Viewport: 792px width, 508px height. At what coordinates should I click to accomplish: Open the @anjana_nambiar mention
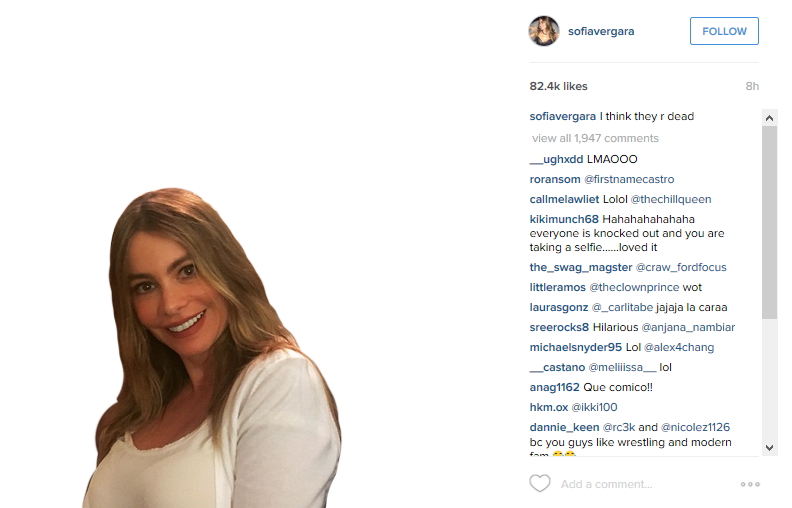coord(688,327)
